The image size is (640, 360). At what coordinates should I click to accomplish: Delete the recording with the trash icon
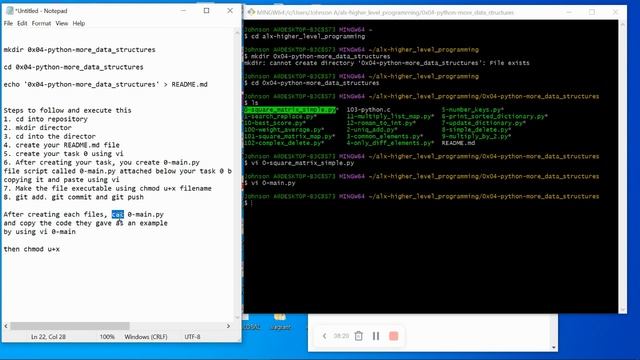[358, 336]
